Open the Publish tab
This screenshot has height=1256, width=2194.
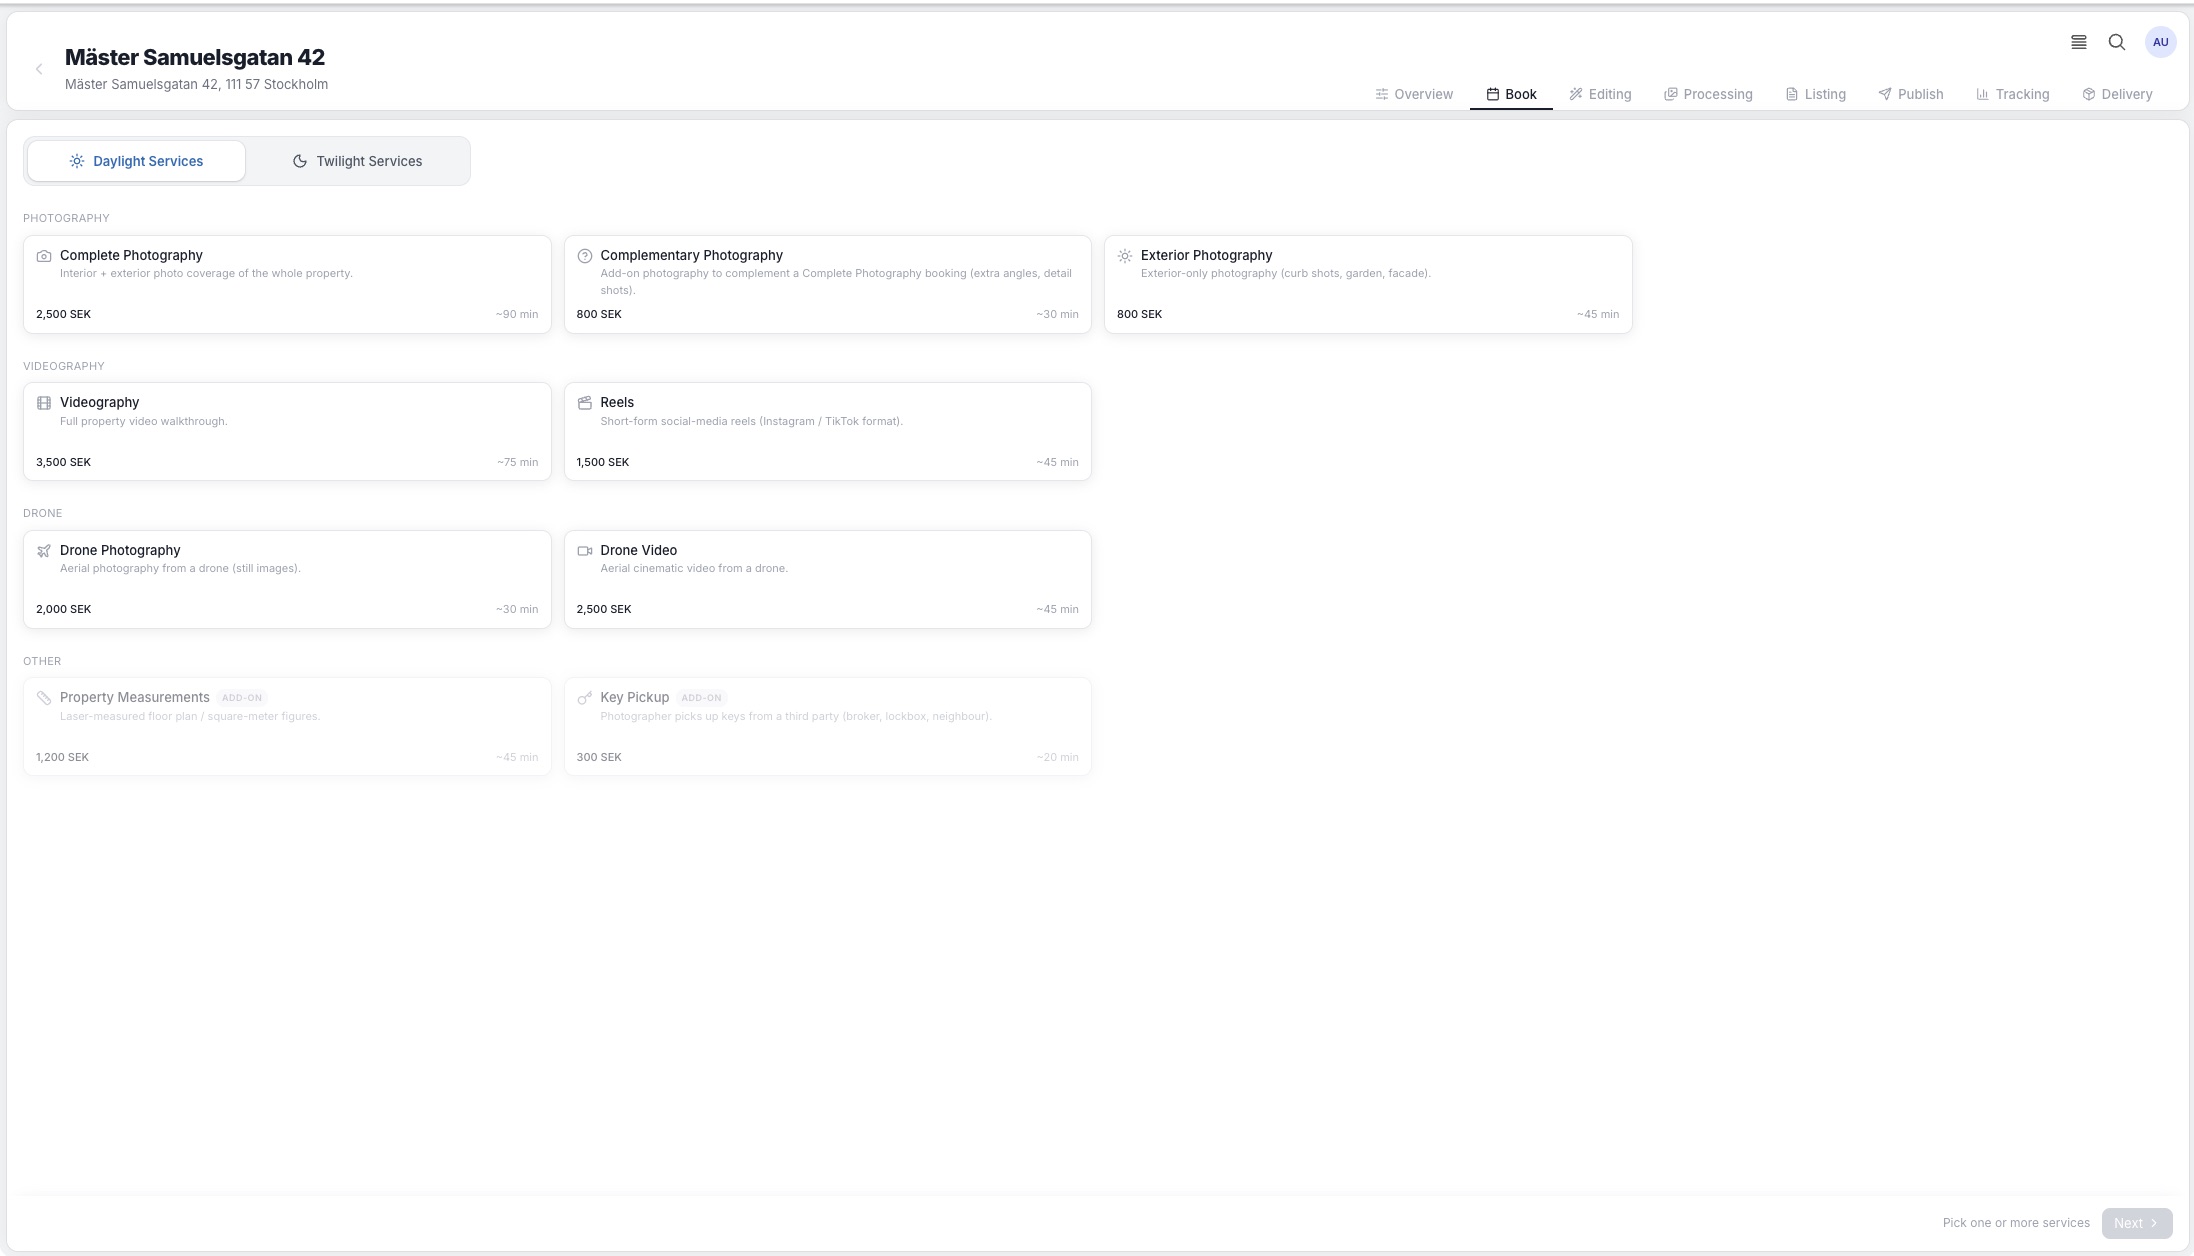click(x=1911, y=94)
